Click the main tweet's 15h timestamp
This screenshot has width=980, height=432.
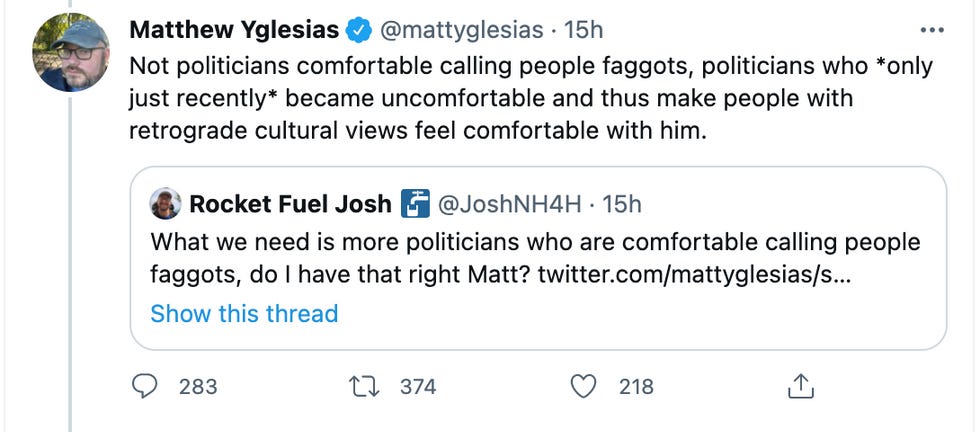pyautogui.click(x=584, y=30)
